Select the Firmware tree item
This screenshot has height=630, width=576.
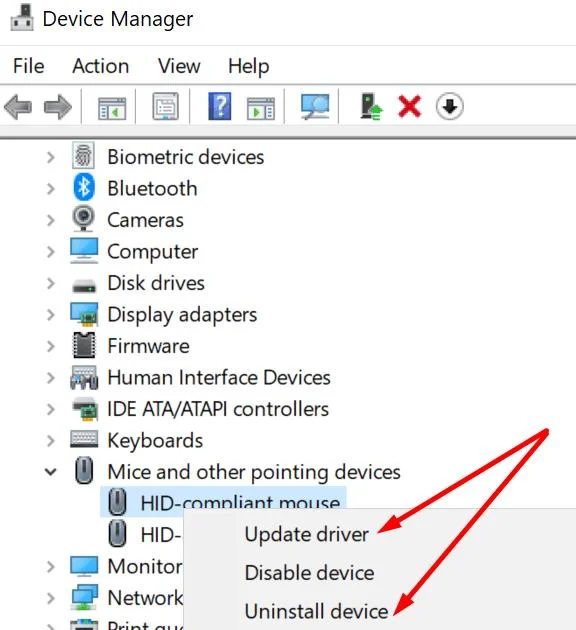(x=148, y=346)
